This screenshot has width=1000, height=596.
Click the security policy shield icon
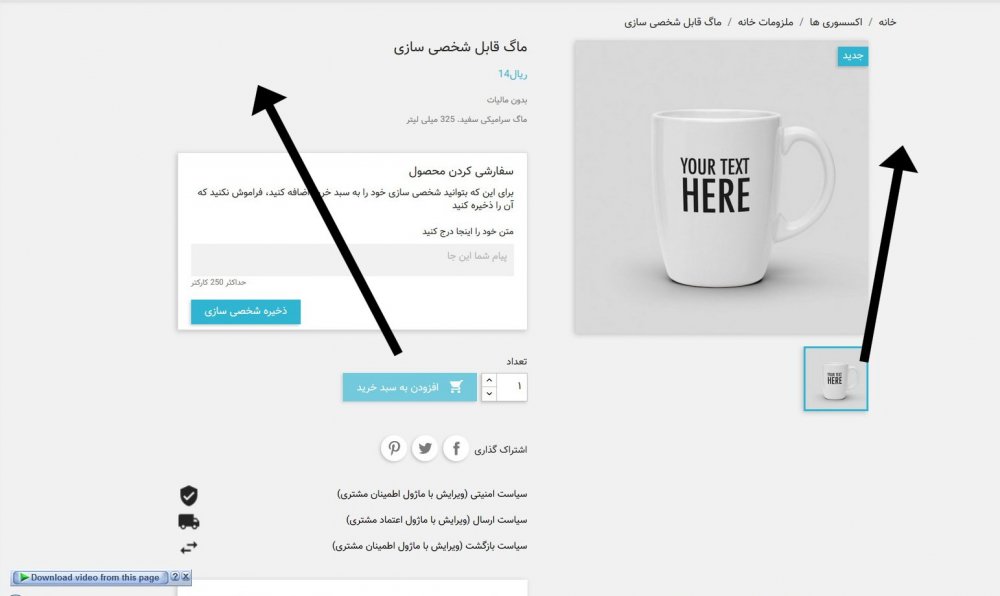pos(188,495)
